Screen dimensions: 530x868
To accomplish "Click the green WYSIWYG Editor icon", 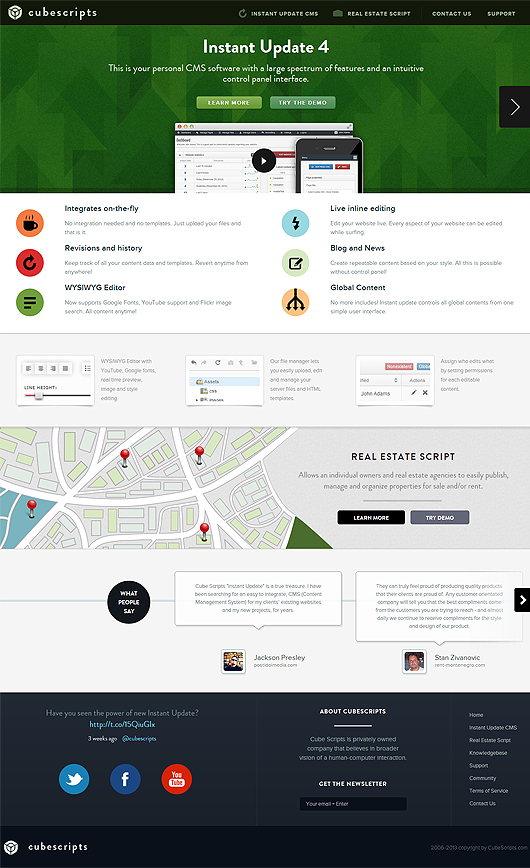I will [30, 302].
